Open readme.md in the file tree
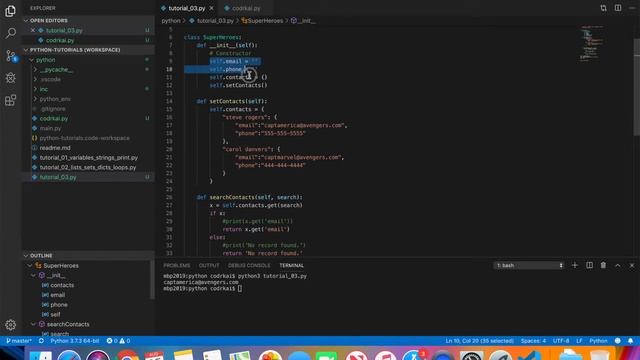The height and width of the screenshot is (360, 640). pos(55,148)
